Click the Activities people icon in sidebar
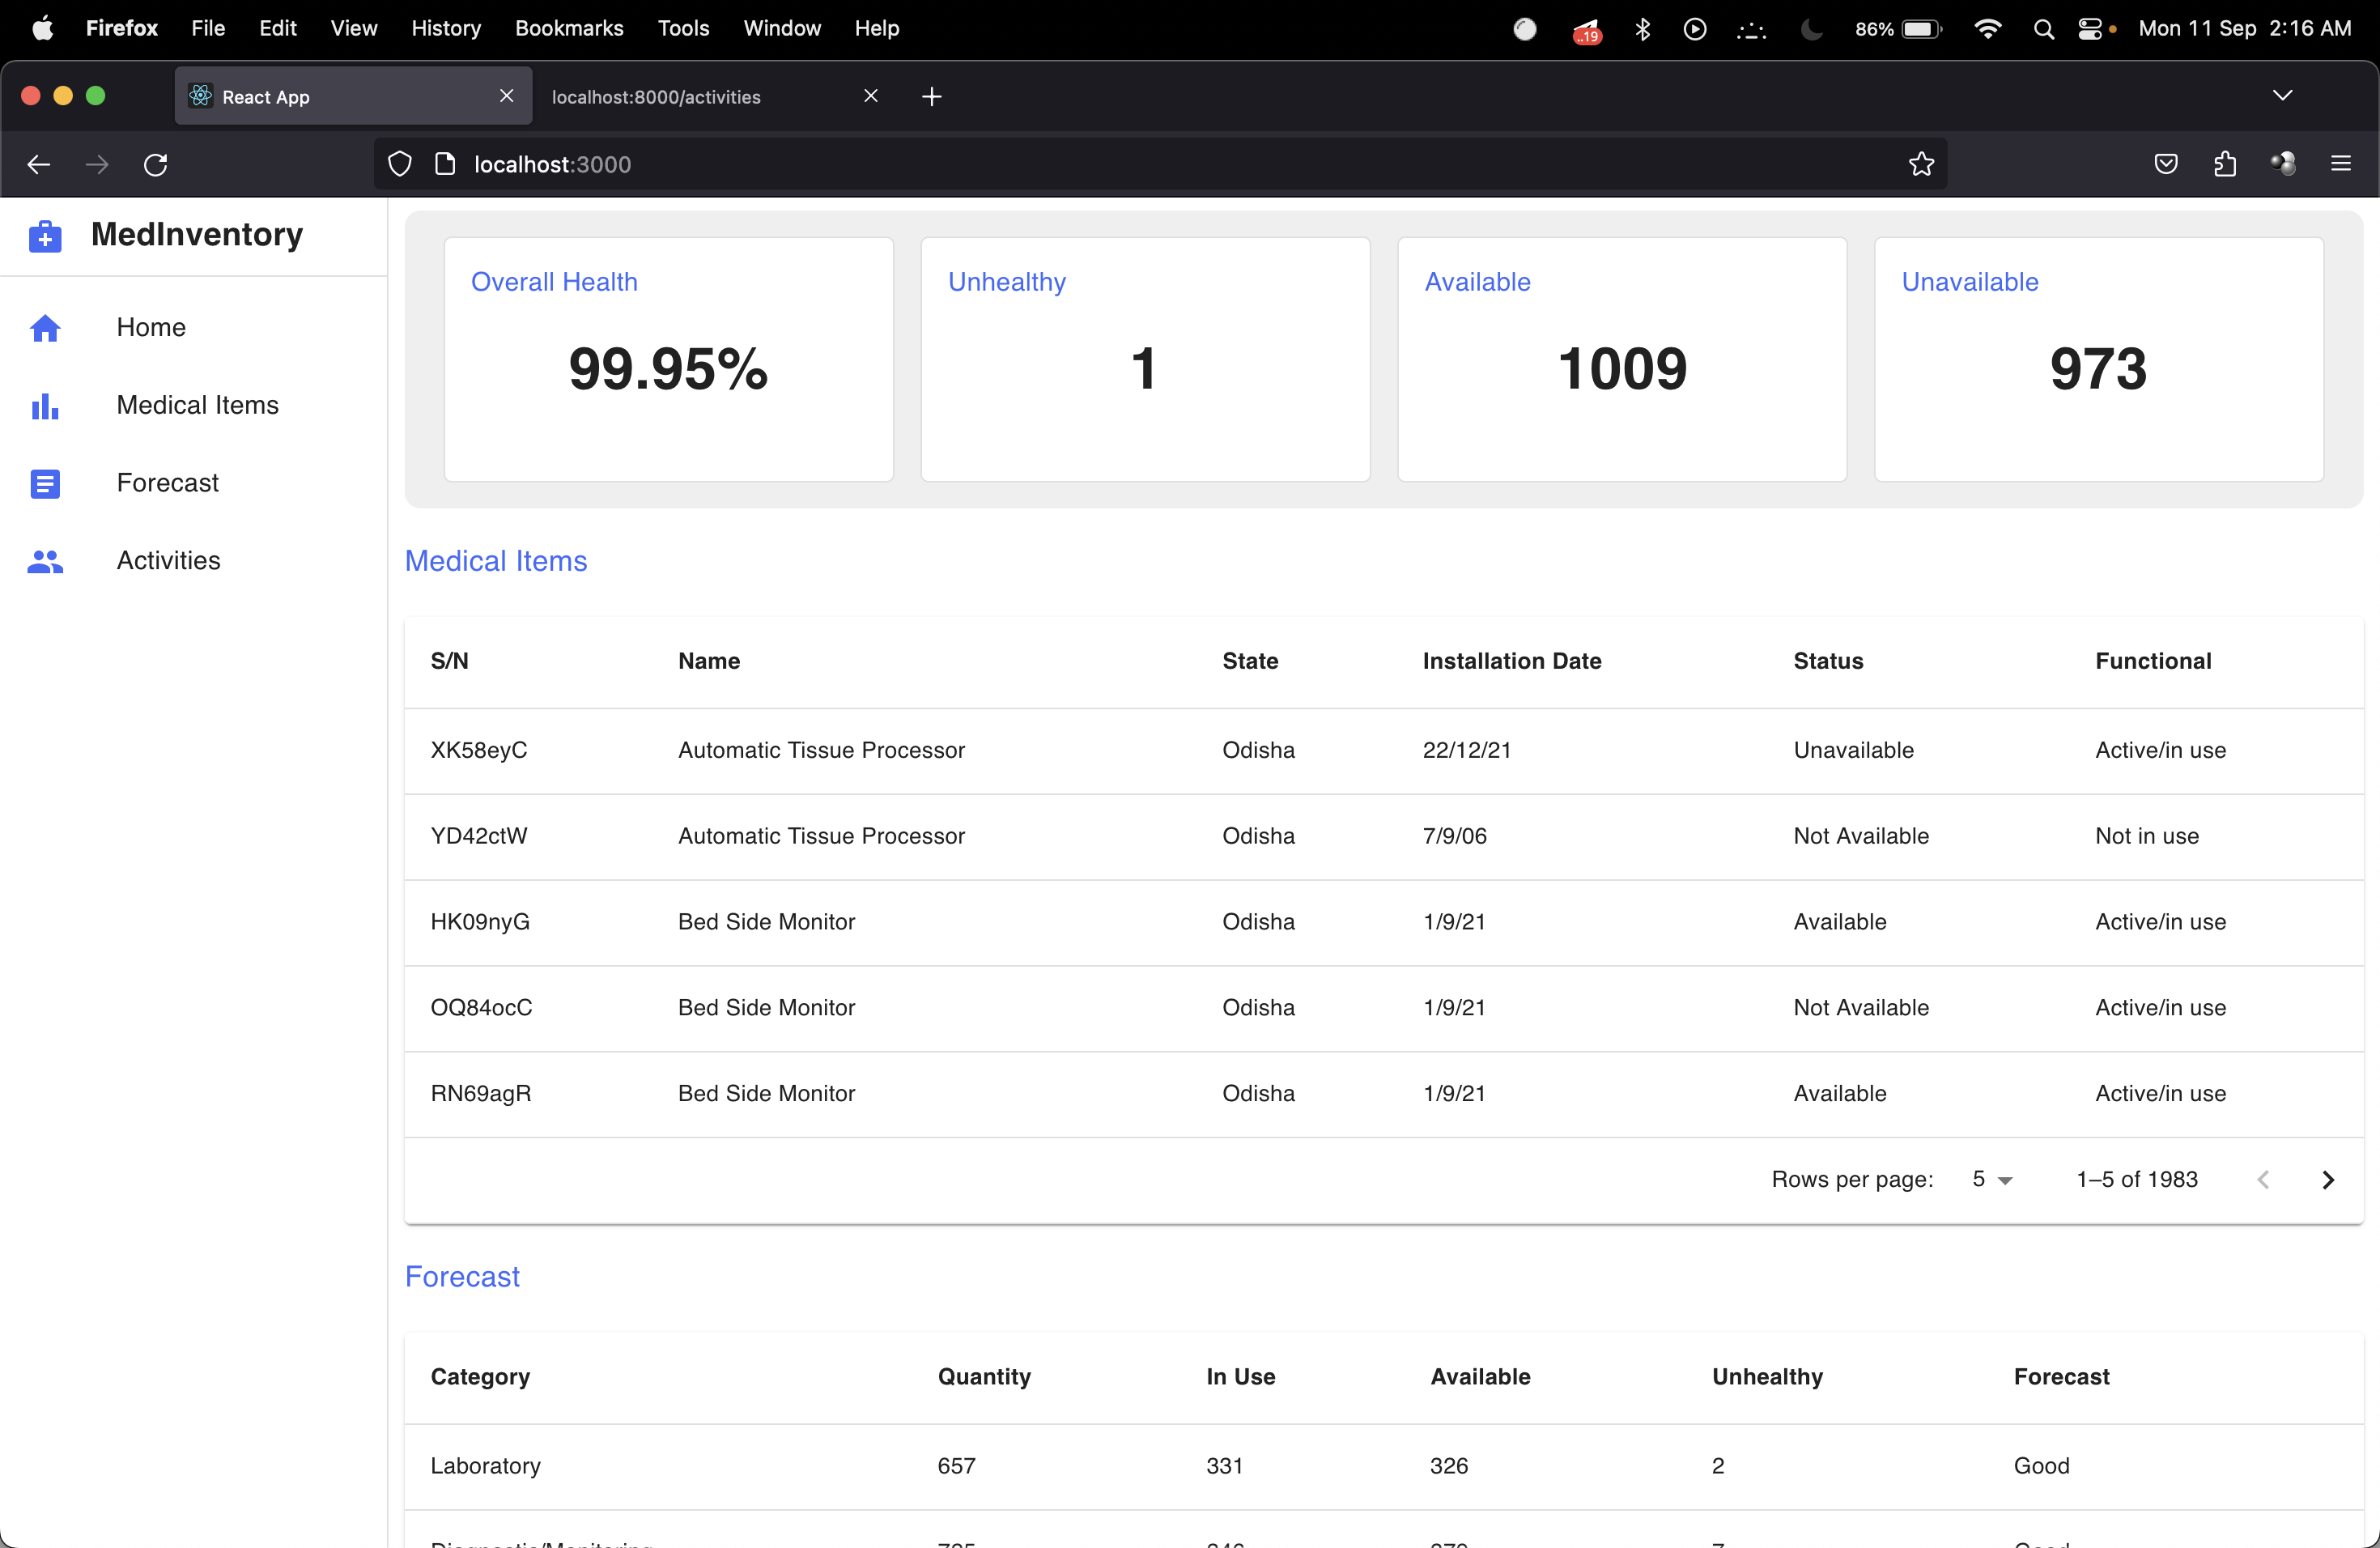Image resolution: width=2380 pixels, height=1548 pixels. click(45, 562)
